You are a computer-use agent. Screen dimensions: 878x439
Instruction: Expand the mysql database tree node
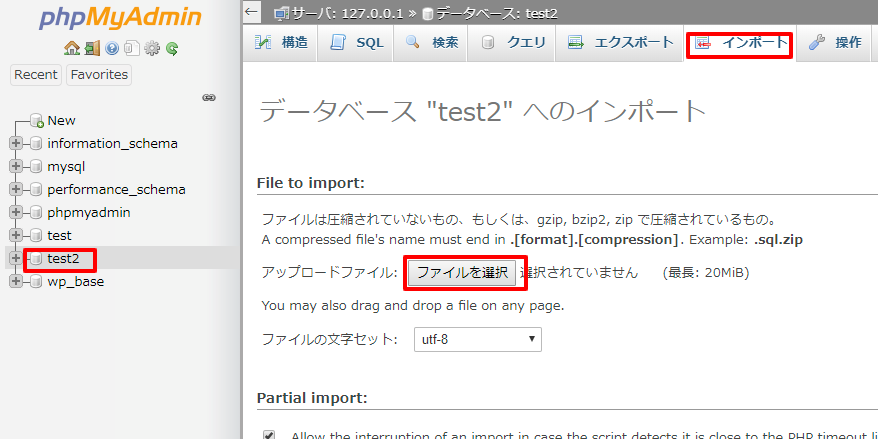click(x=16, y=166)
